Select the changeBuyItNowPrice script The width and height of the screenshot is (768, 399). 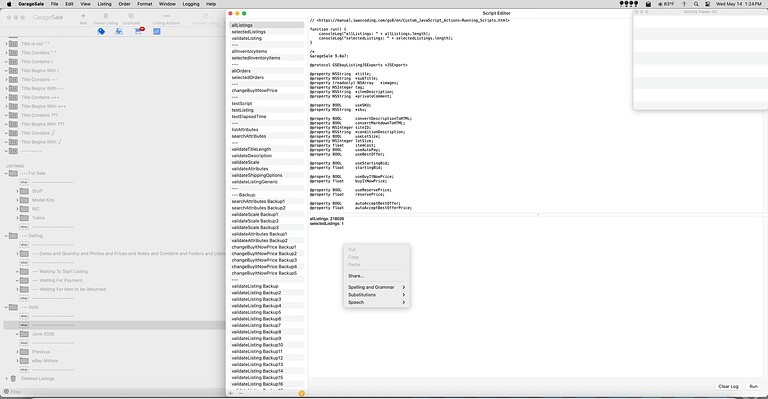[266, 91]
